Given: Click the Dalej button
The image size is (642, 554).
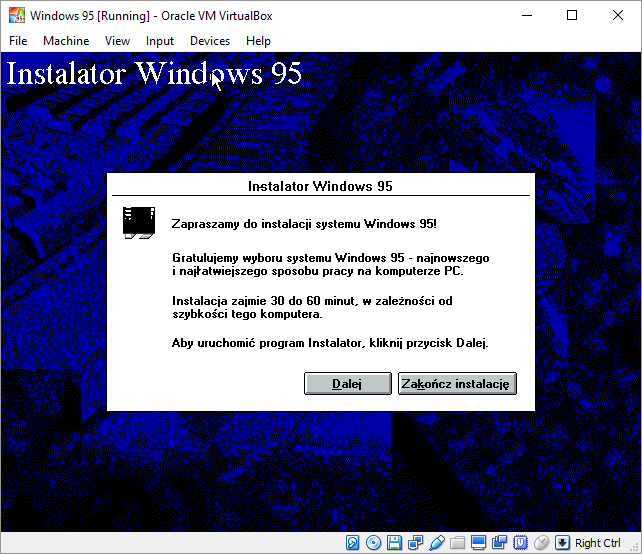Looking at the screenshot, I should (x=348, y=384).
